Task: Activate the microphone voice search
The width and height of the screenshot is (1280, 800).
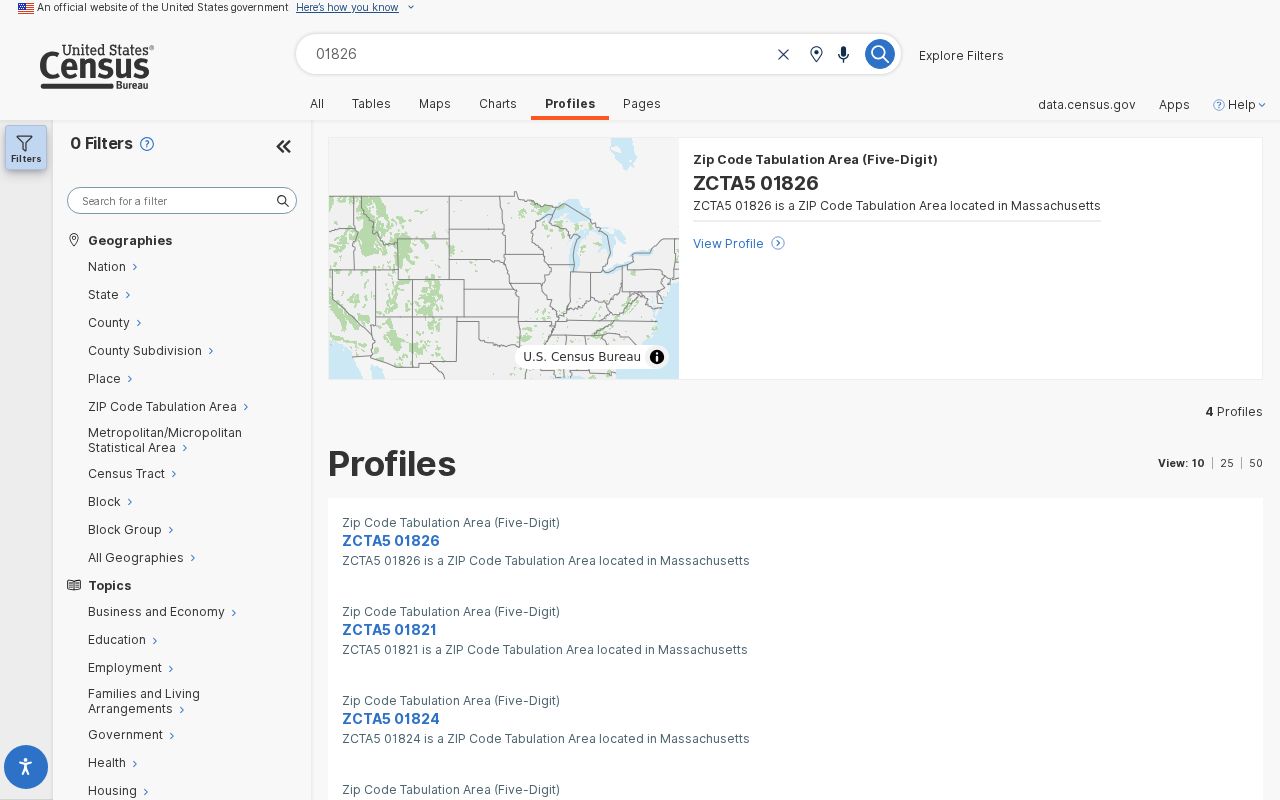Action: (844, 54)
